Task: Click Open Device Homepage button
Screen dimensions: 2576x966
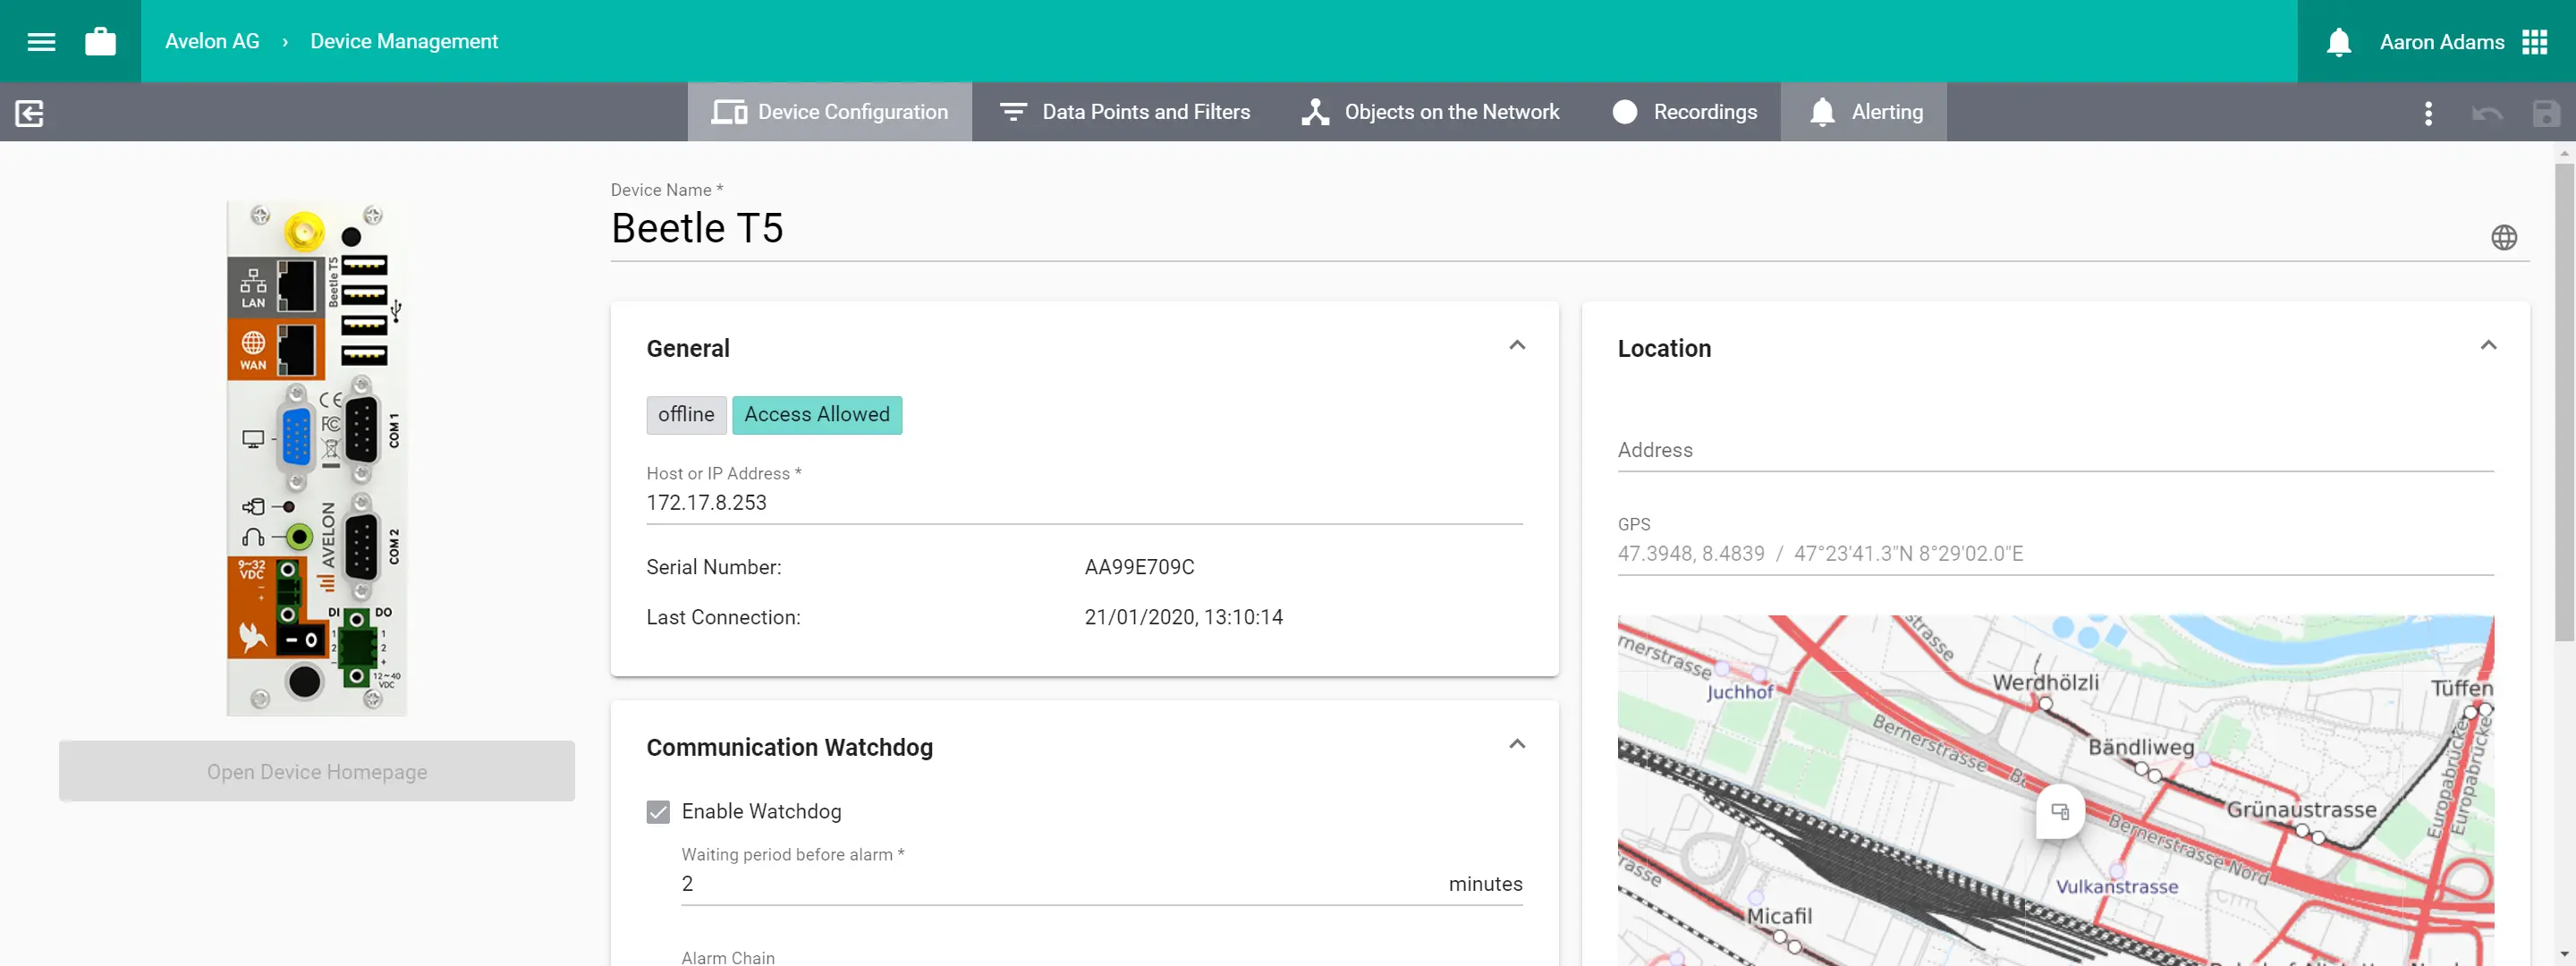Action: pyautogui.click(x=316, y=771)
